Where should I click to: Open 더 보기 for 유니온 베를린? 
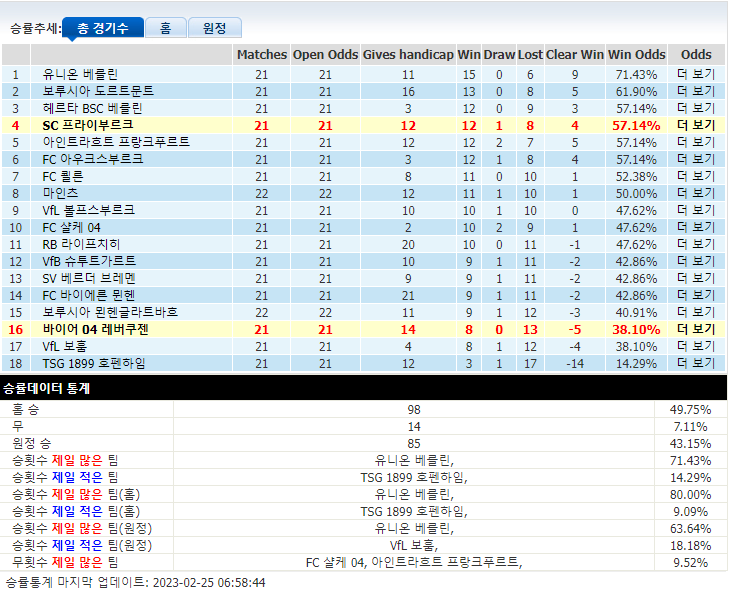696,75
